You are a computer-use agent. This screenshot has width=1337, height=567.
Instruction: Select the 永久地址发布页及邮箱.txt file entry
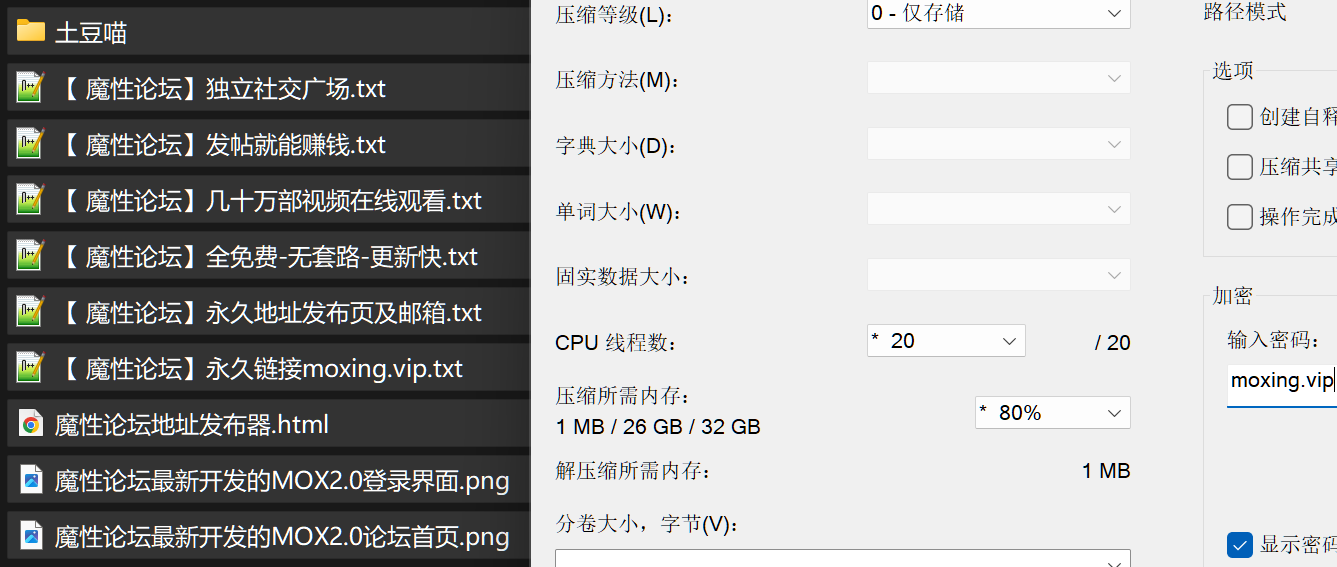[265, 312]
